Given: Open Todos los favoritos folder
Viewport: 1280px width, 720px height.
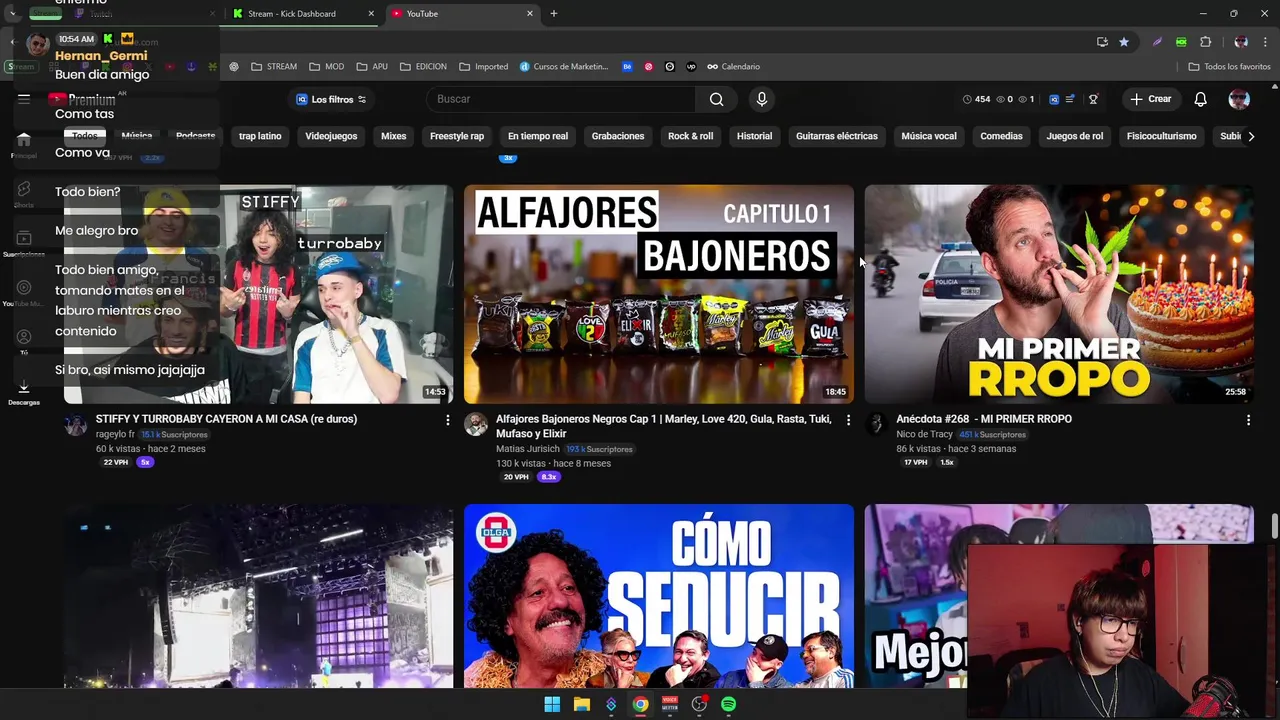Looking at the screenshot, I should tap(1229, 66).
